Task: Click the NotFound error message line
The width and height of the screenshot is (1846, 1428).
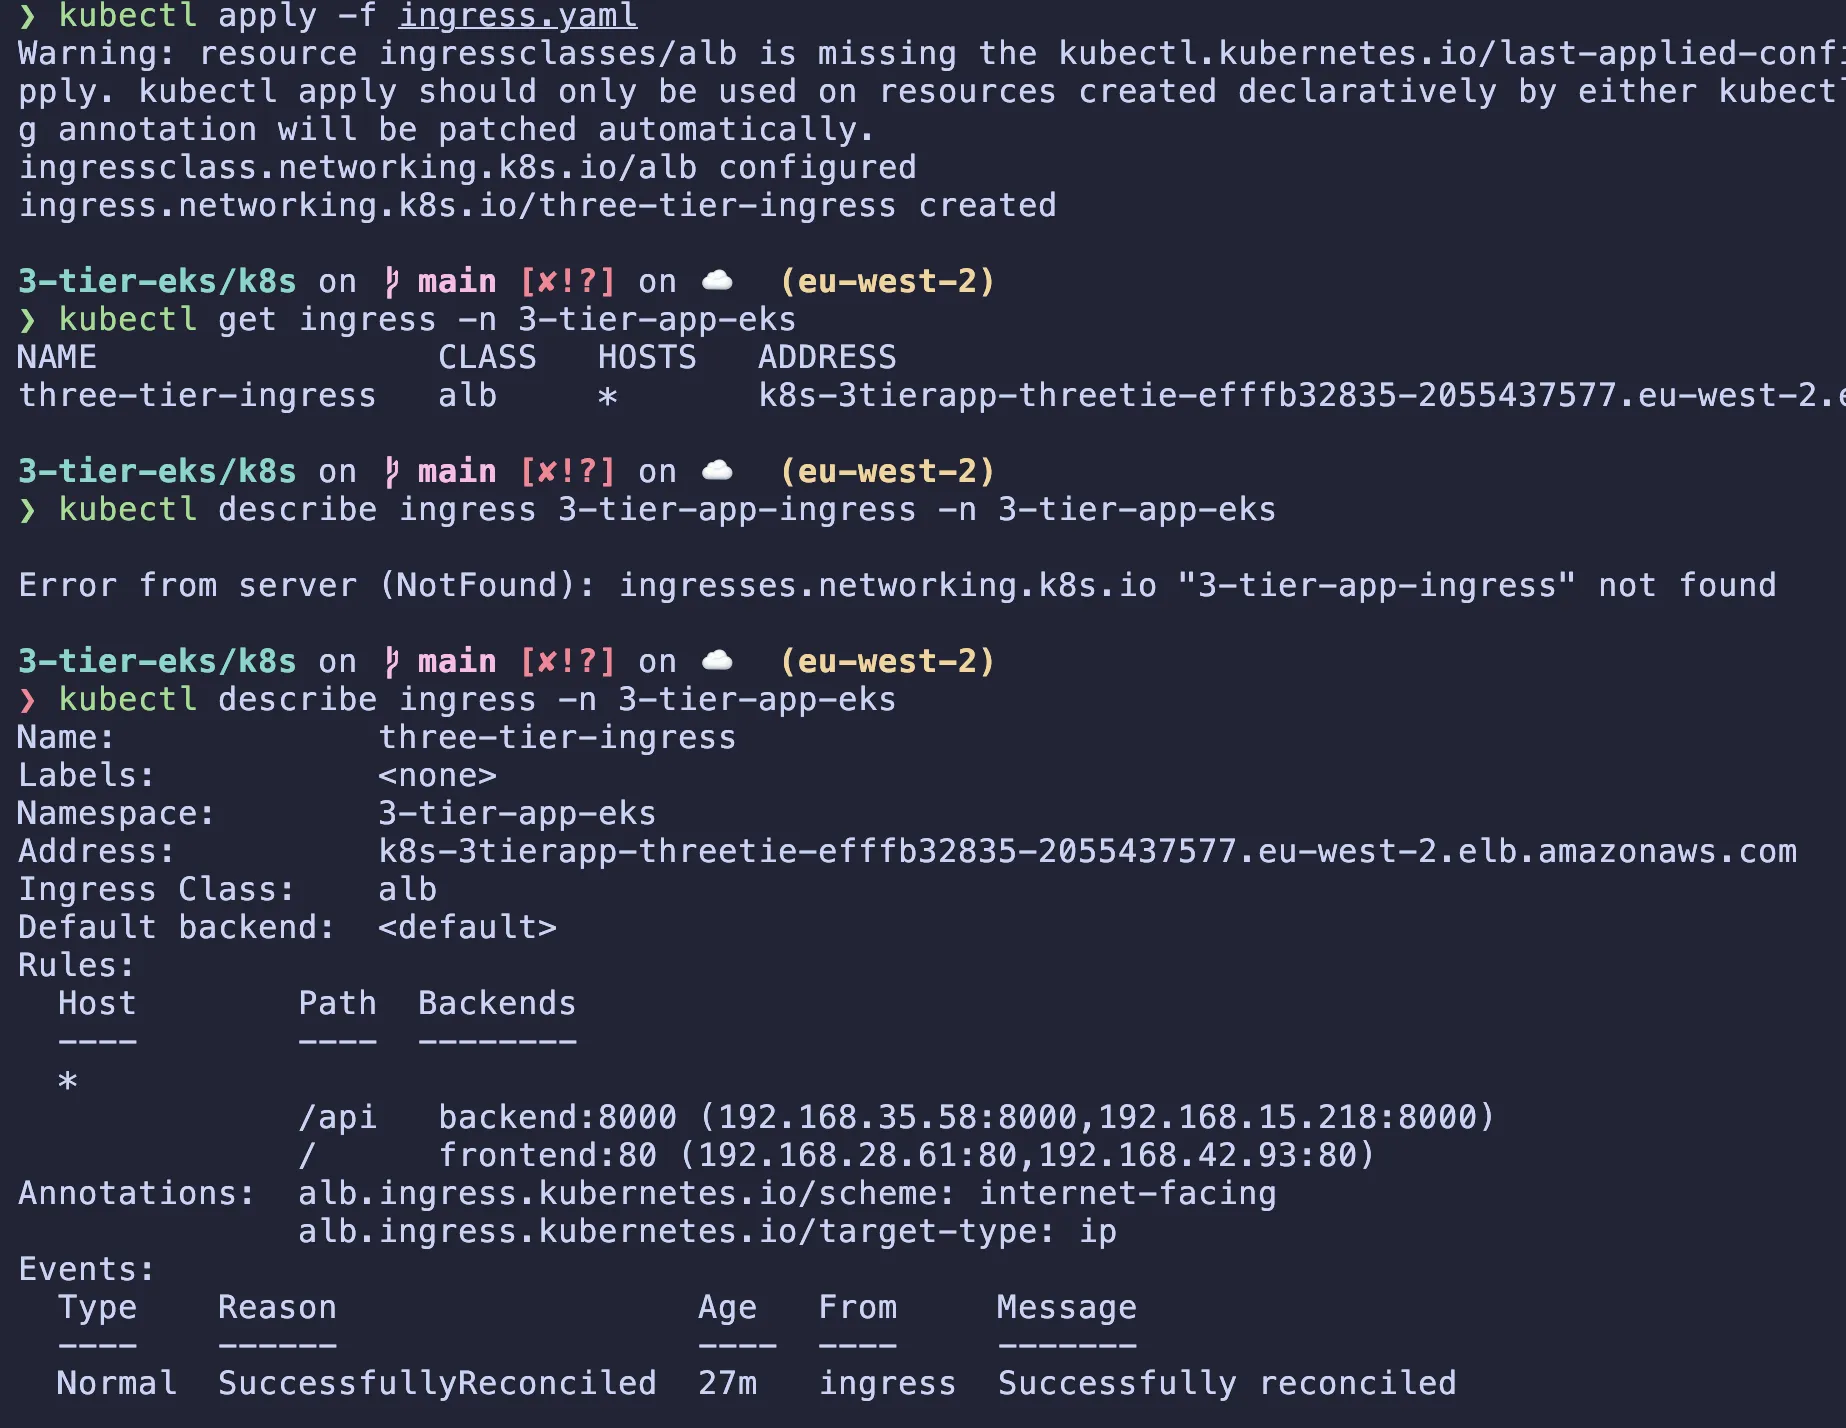Action: (897, 585)
